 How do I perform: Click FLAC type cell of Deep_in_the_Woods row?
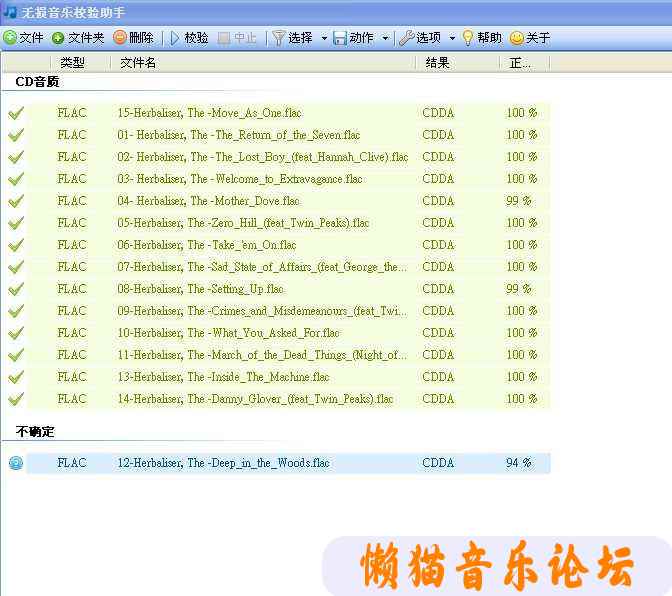coord(72,463)
